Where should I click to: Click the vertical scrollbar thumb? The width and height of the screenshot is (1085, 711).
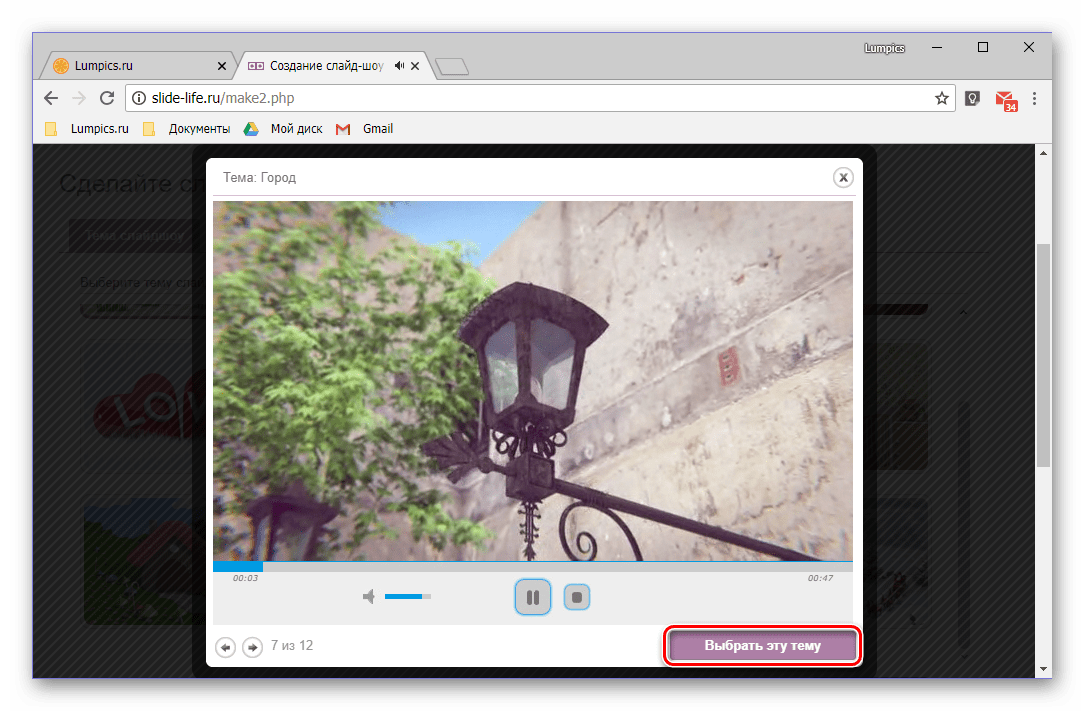[x=1043, y=356]
